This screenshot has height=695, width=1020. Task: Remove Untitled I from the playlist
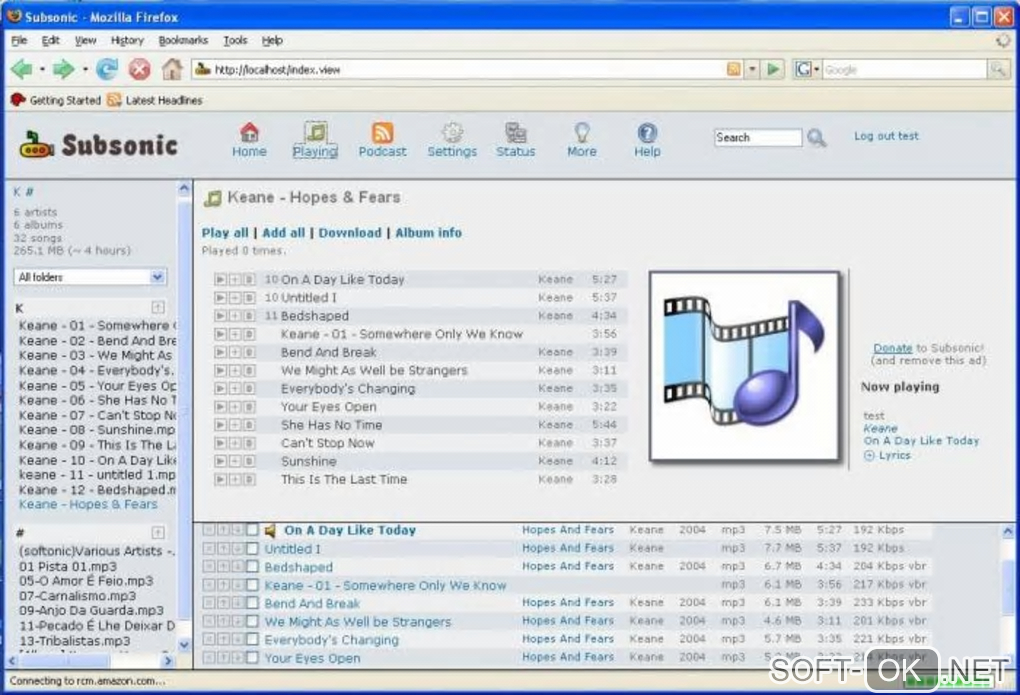(x=209, y=549)
